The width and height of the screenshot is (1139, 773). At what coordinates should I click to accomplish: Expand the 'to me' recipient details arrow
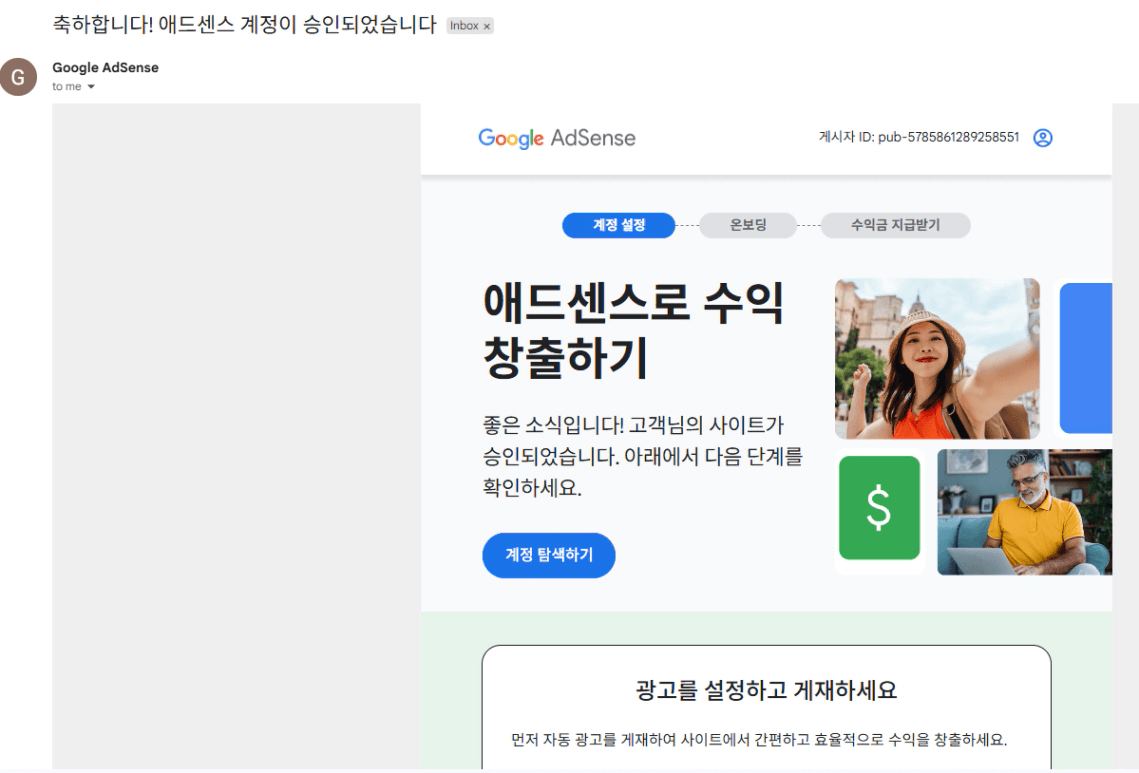pos(91,86)
